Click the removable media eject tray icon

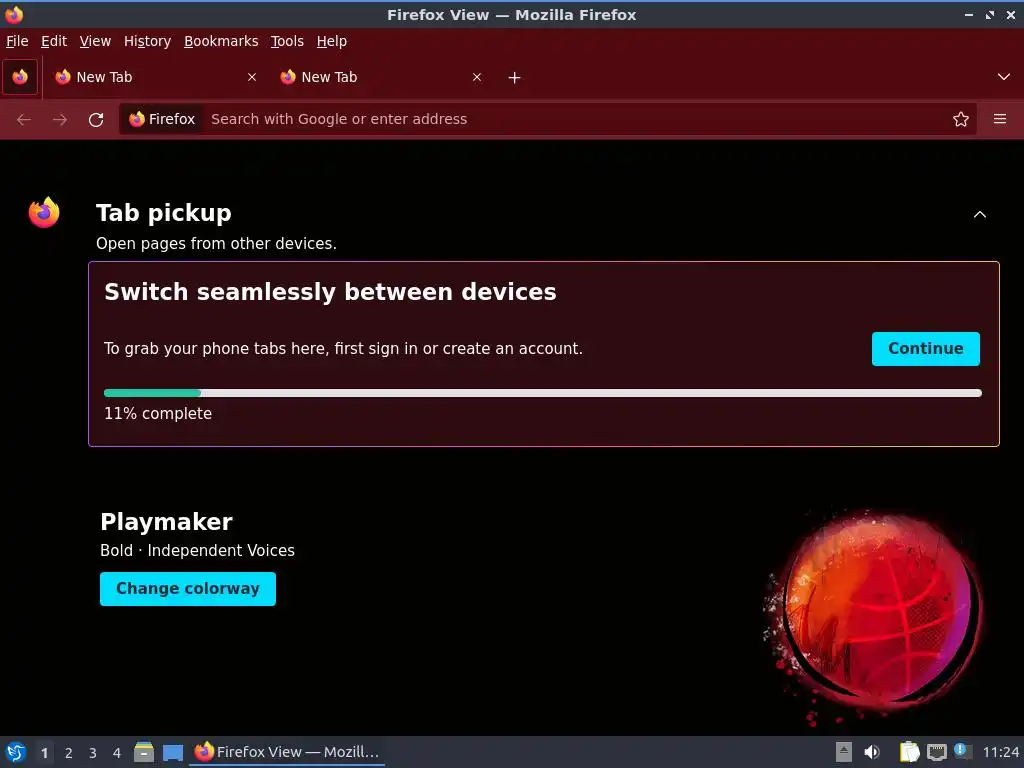pyautogui.click(x=844, y=752)
